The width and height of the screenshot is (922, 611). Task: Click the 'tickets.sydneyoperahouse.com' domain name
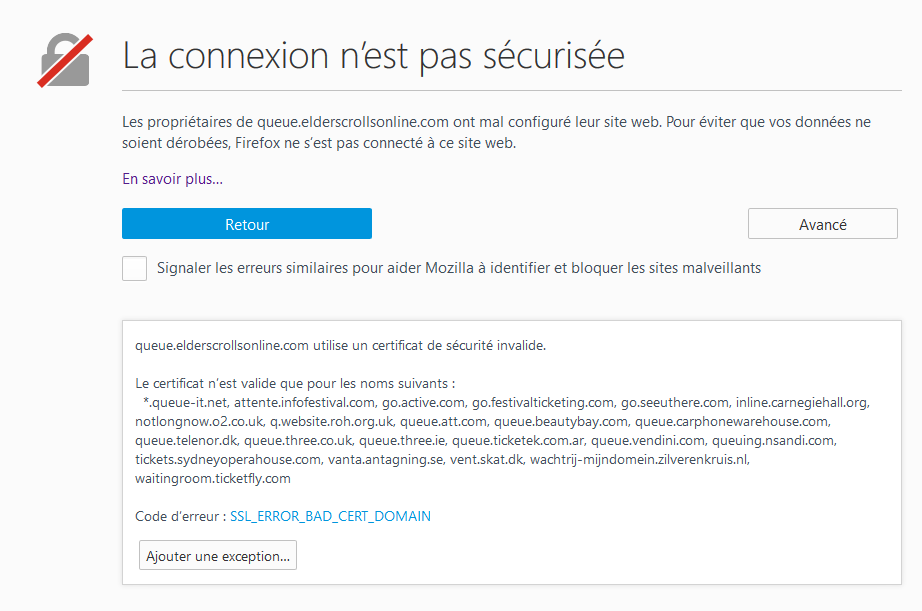(228, 459)
